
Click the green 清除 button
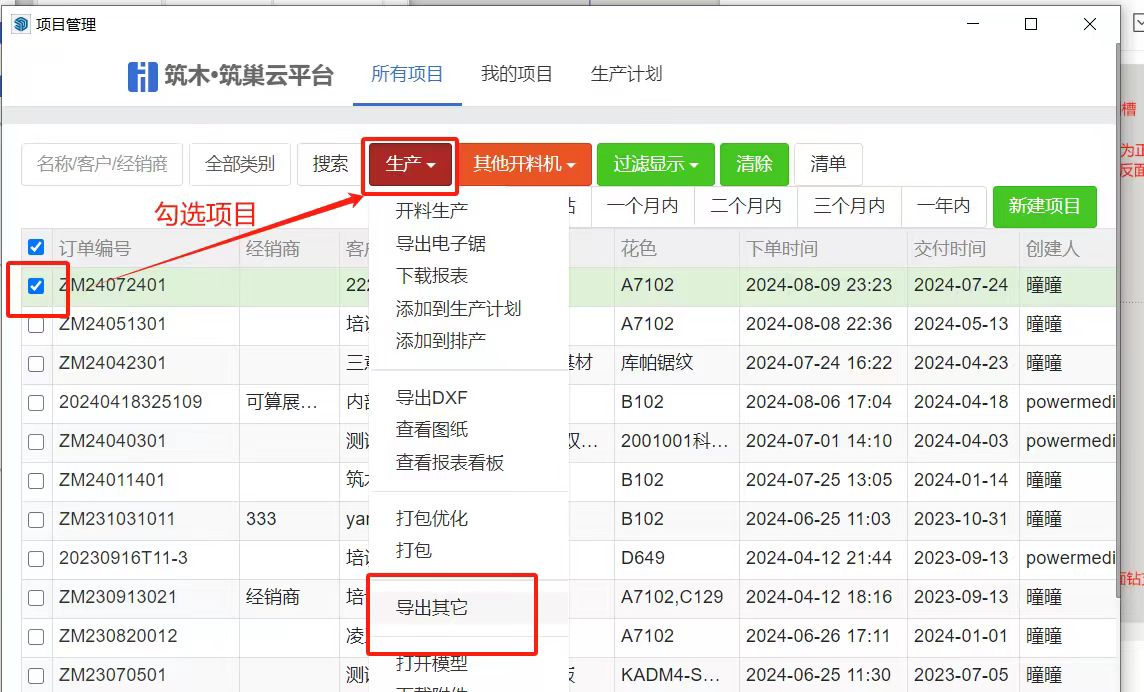(x=754, y=165)
